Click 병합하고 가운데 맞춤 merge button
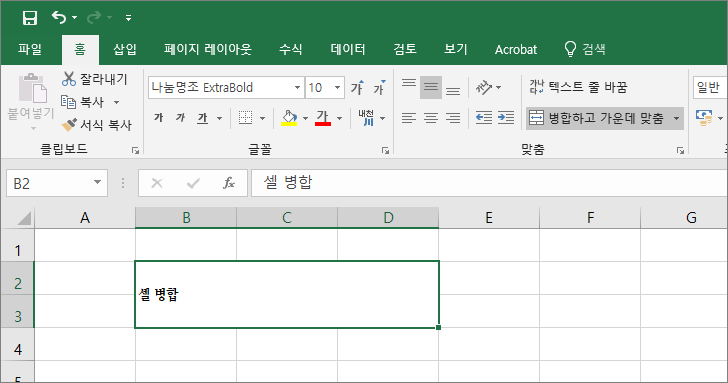The height and width of the screenshot is (383, 728). 597,118
